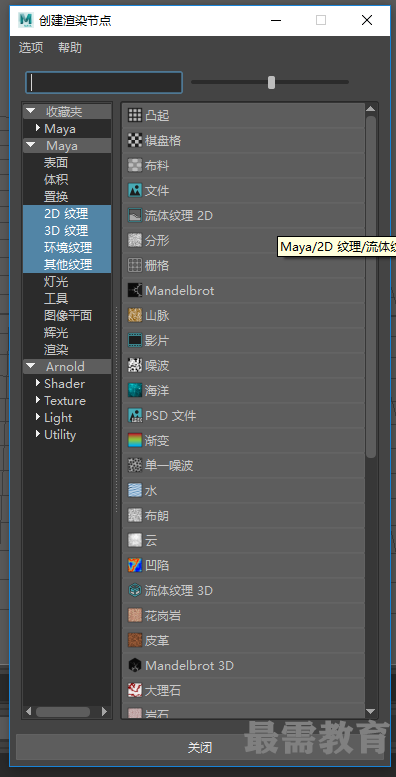Screen dimensions: 396x777
Task: Click the 影片 movie texture icon
Action: coord(135,340)
